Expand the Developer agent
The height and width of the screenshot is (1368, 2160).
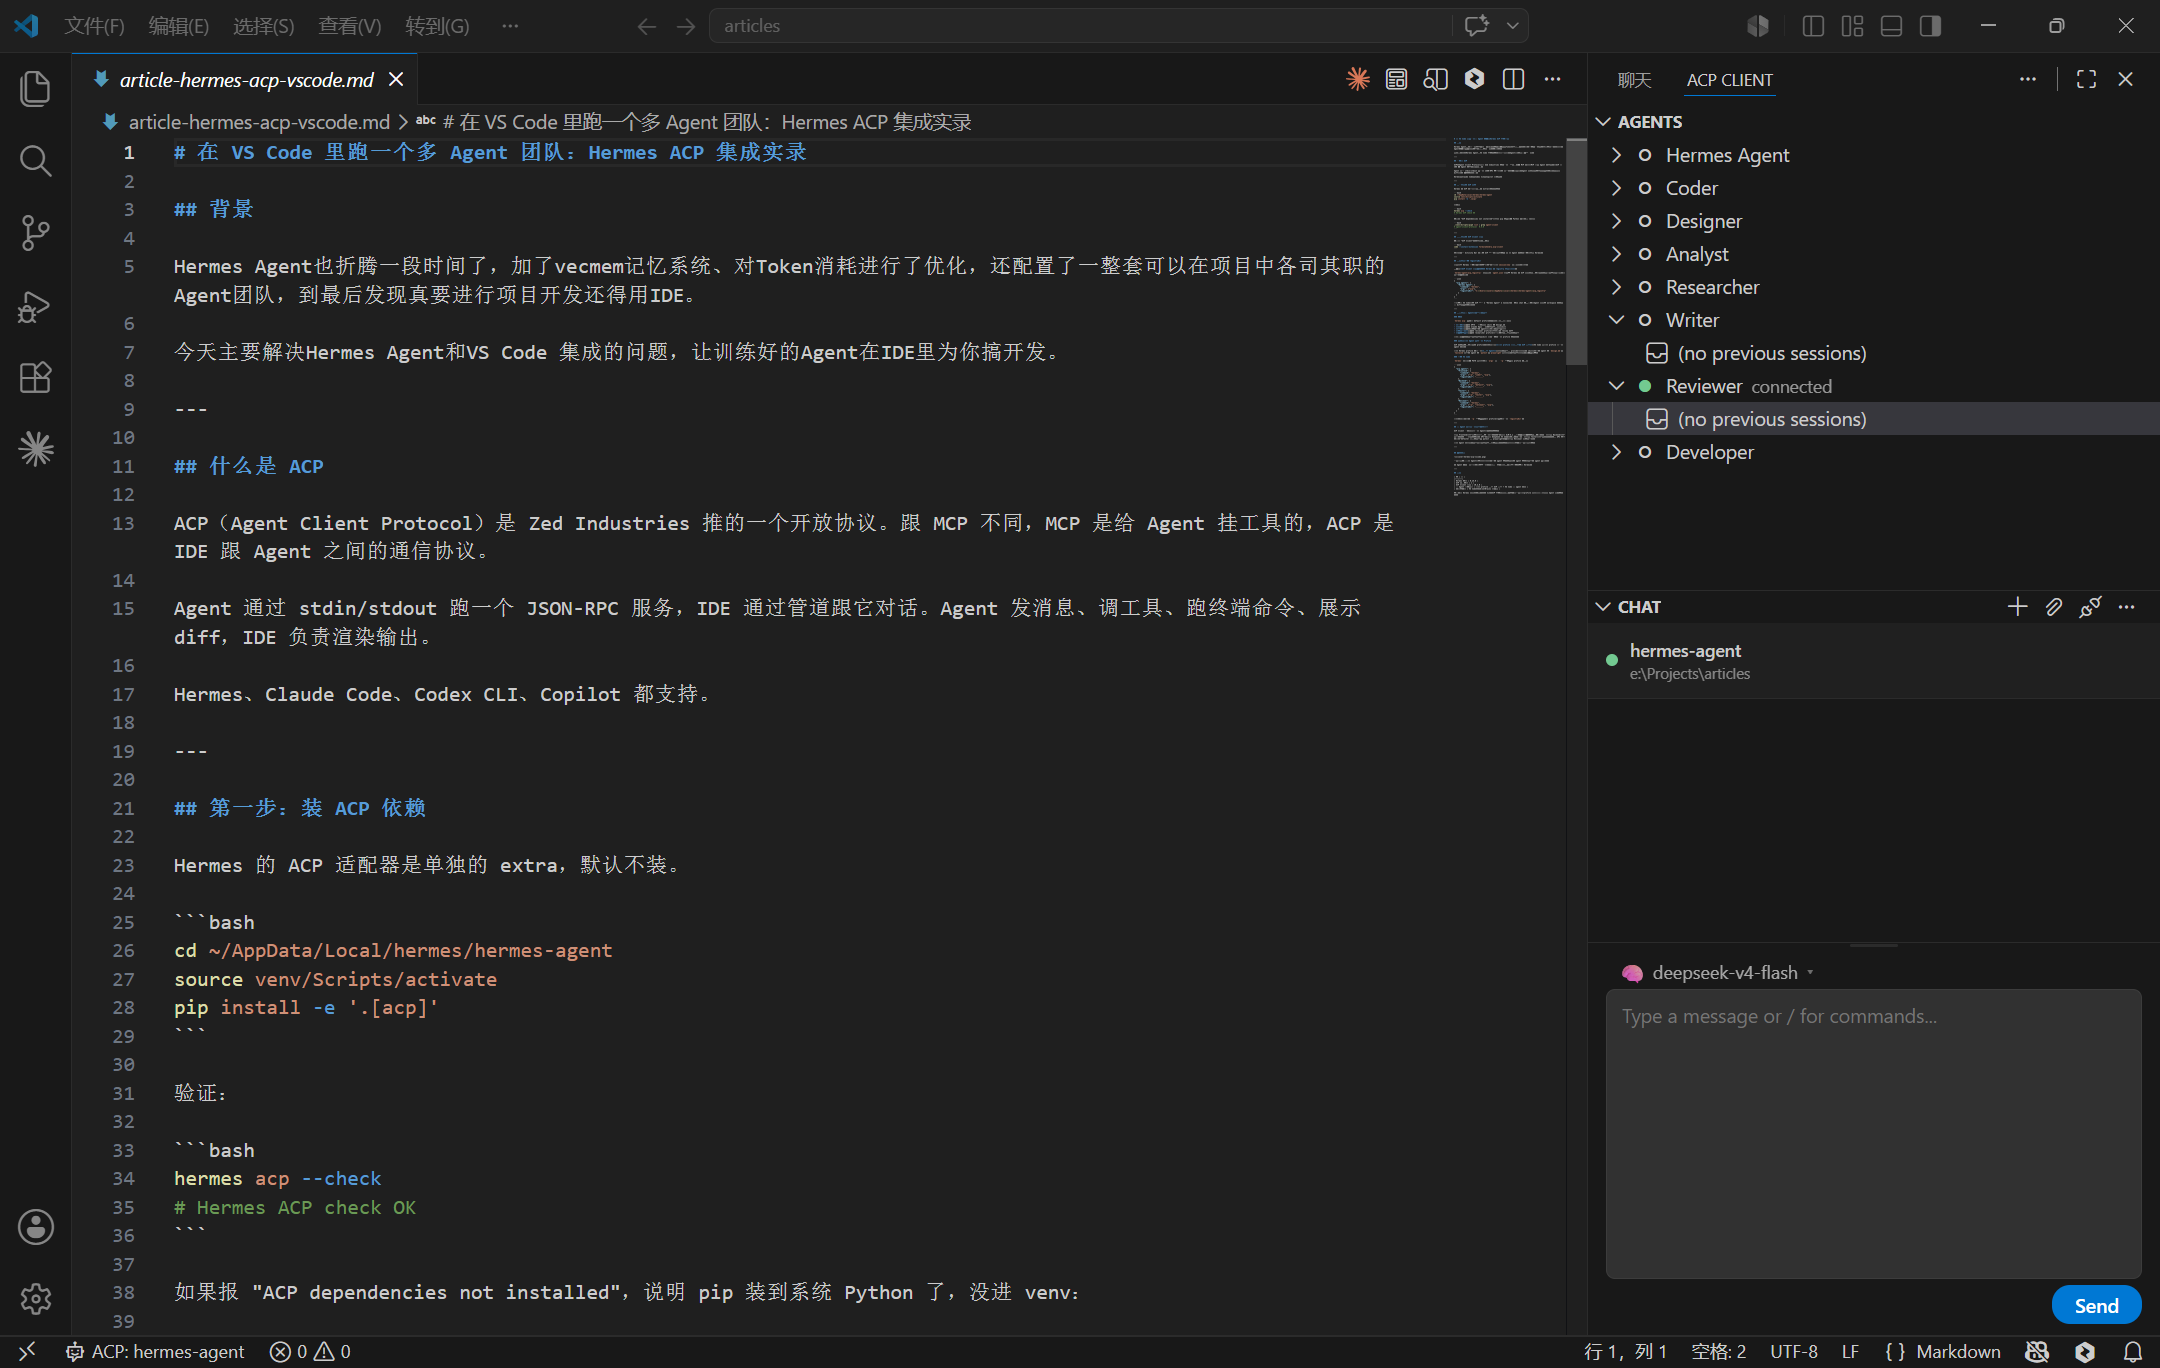click(1617, 452)
